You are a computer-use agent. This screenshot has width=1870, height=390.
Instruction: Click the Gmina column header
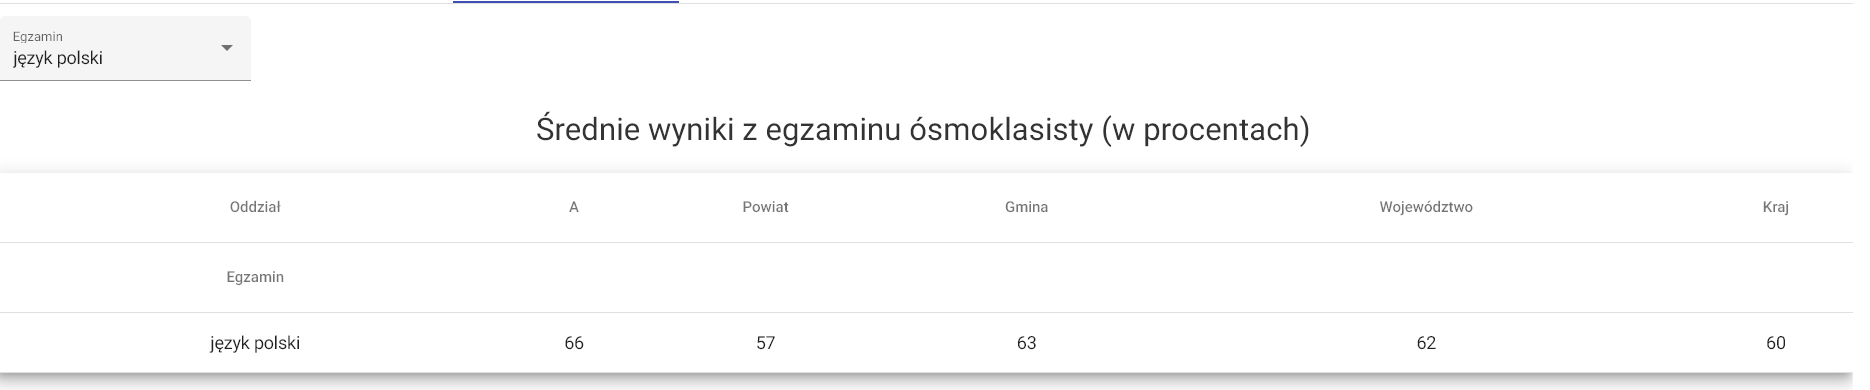pos(1027,207)
